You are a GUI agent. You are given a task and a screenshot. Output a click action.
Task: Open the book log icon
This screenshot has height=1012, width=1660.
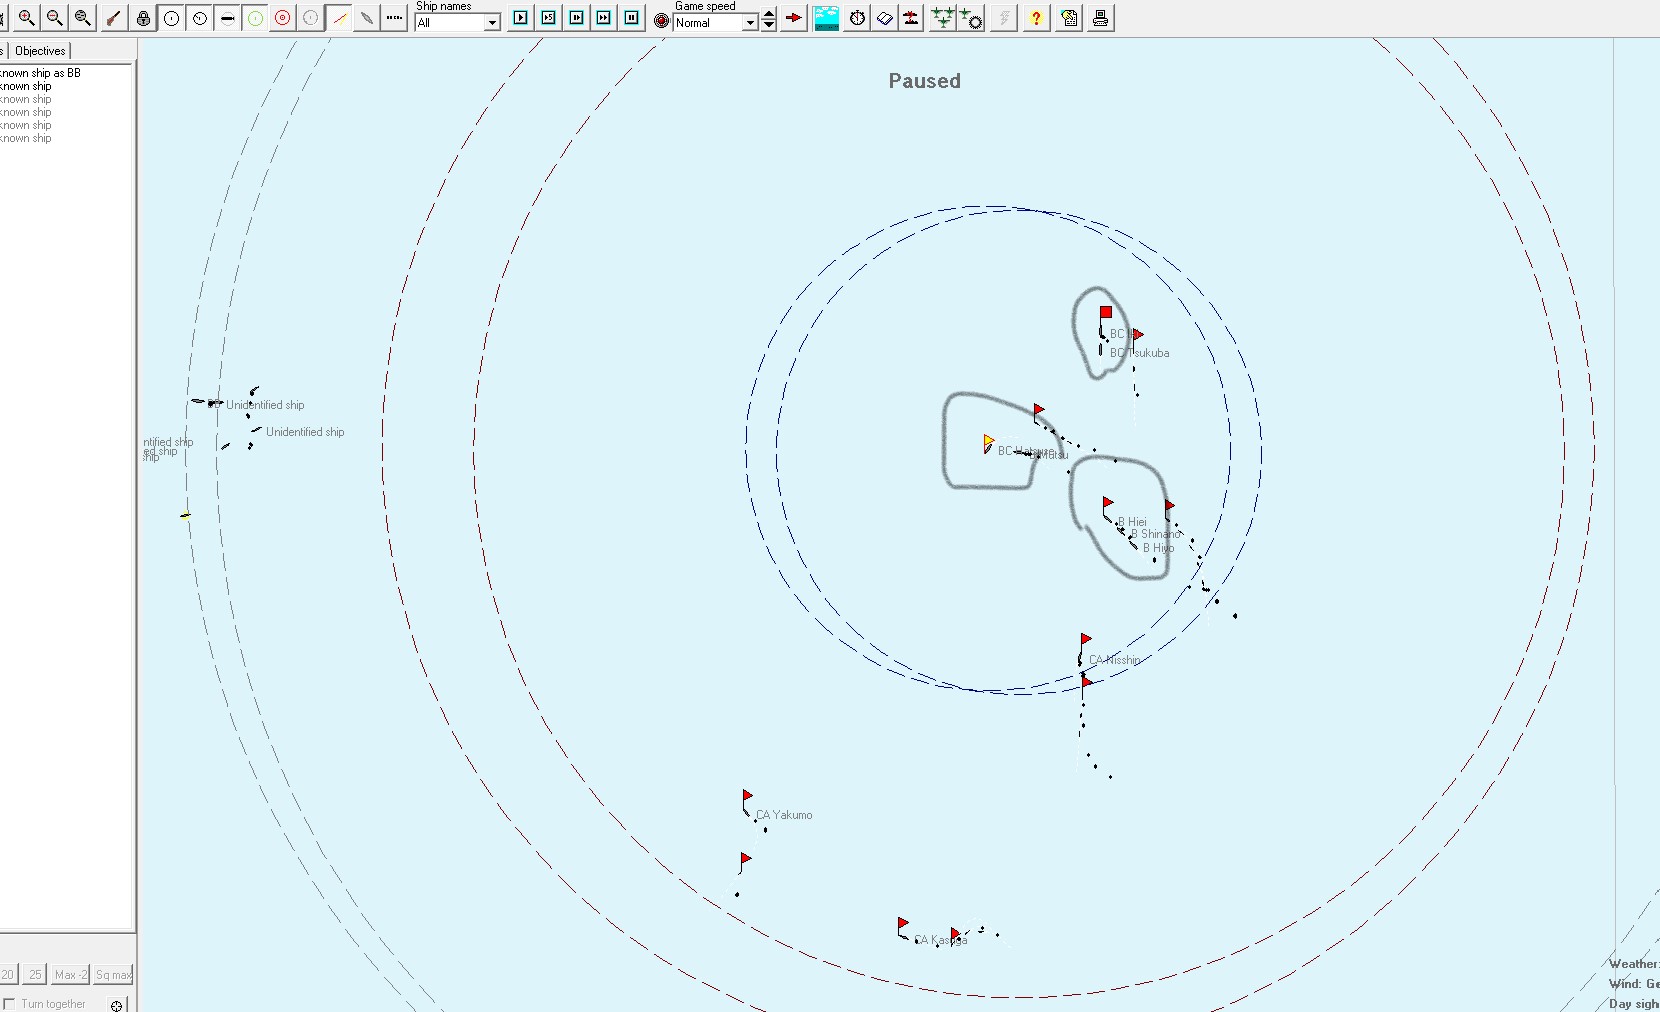tap(885, 18)
